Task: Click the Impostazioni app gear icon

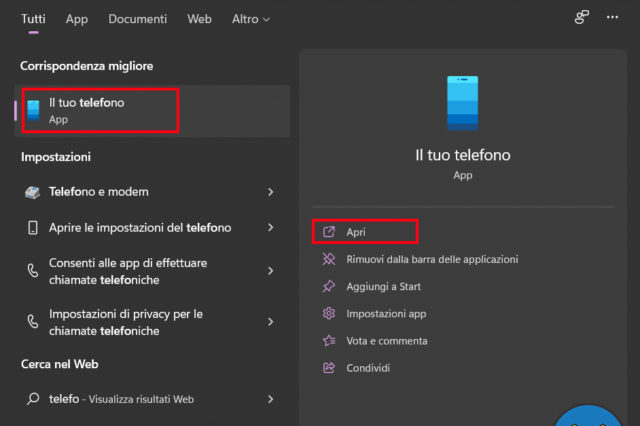Action: point(329,313)
